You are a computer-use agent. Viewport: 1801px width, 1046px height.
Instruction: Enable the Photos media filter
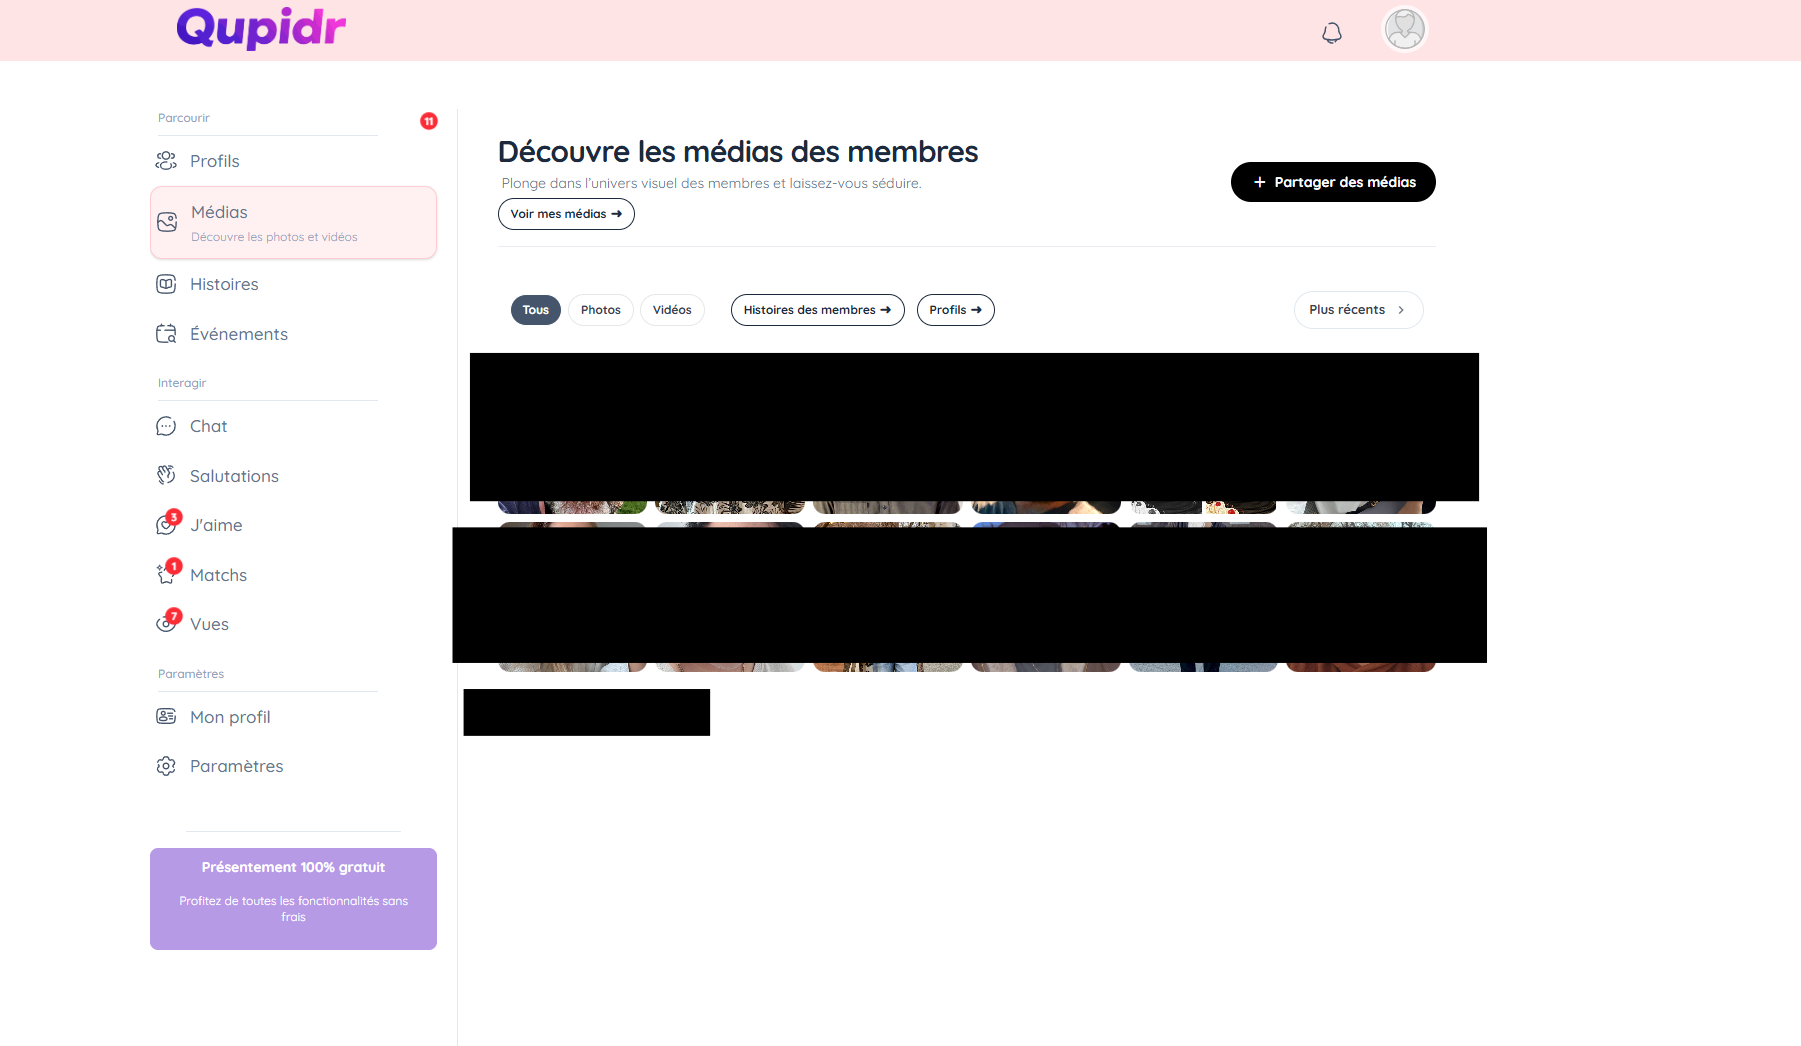click(600, 310)
